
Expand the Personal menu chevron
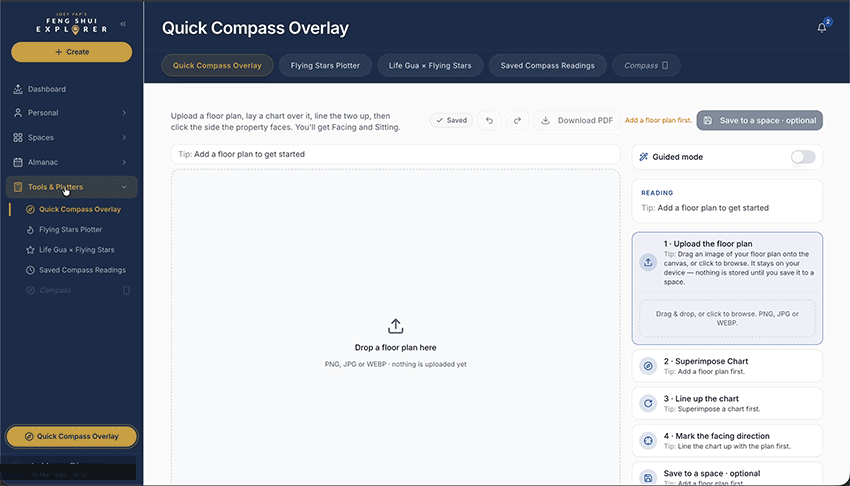(124, 113)
